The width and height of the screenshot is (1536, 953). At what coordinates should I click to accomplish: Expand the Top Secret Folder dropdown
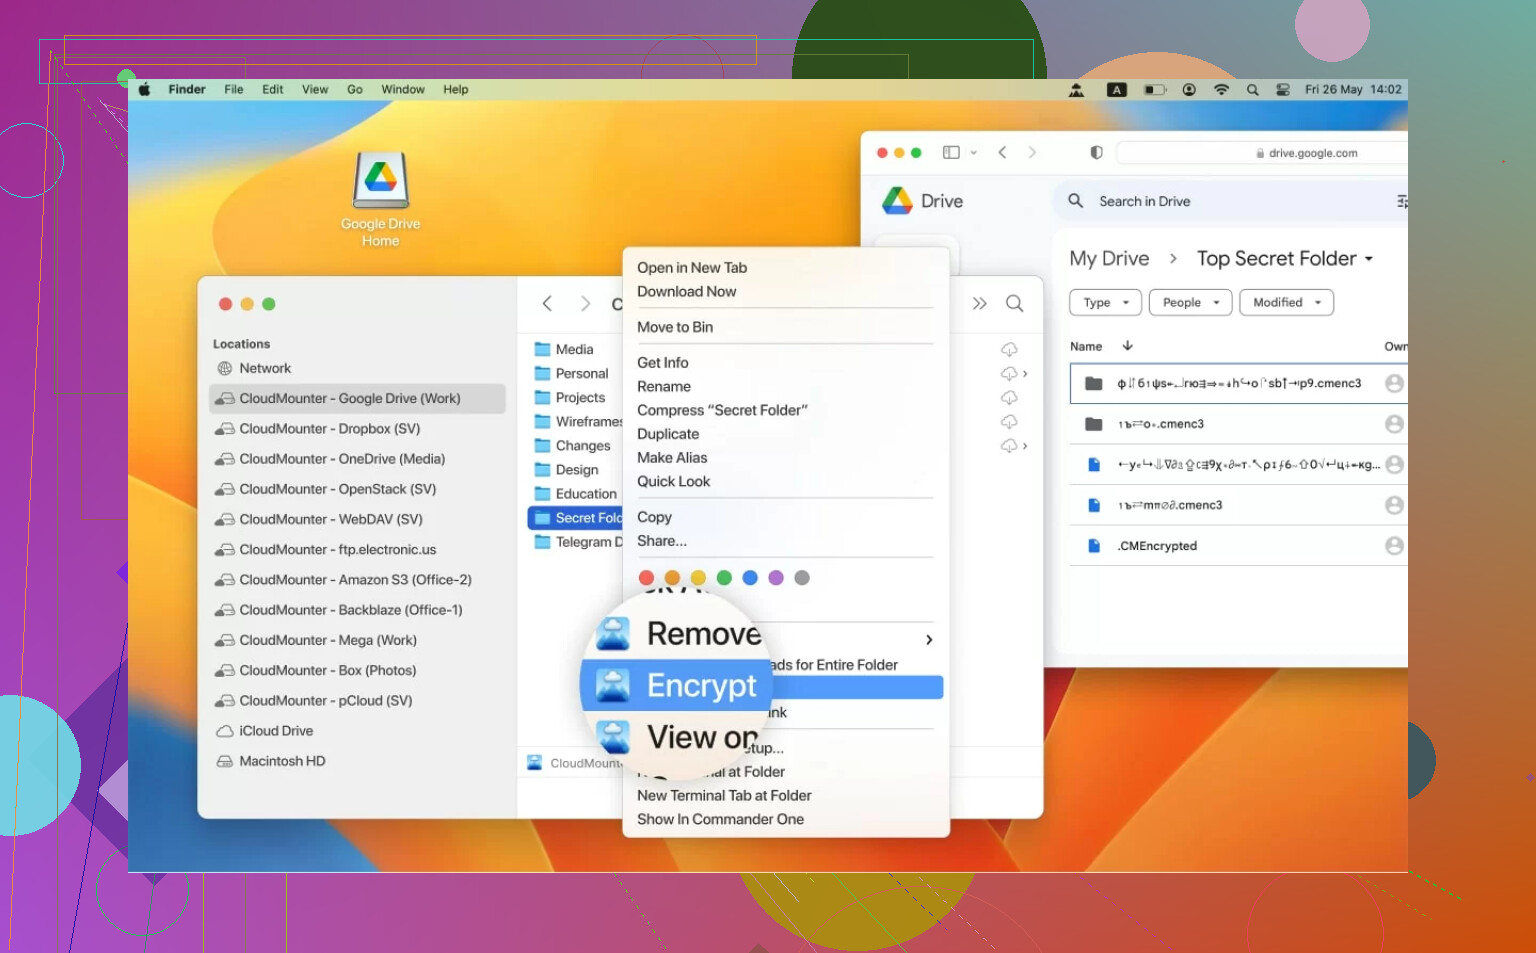click(1369, 259)
